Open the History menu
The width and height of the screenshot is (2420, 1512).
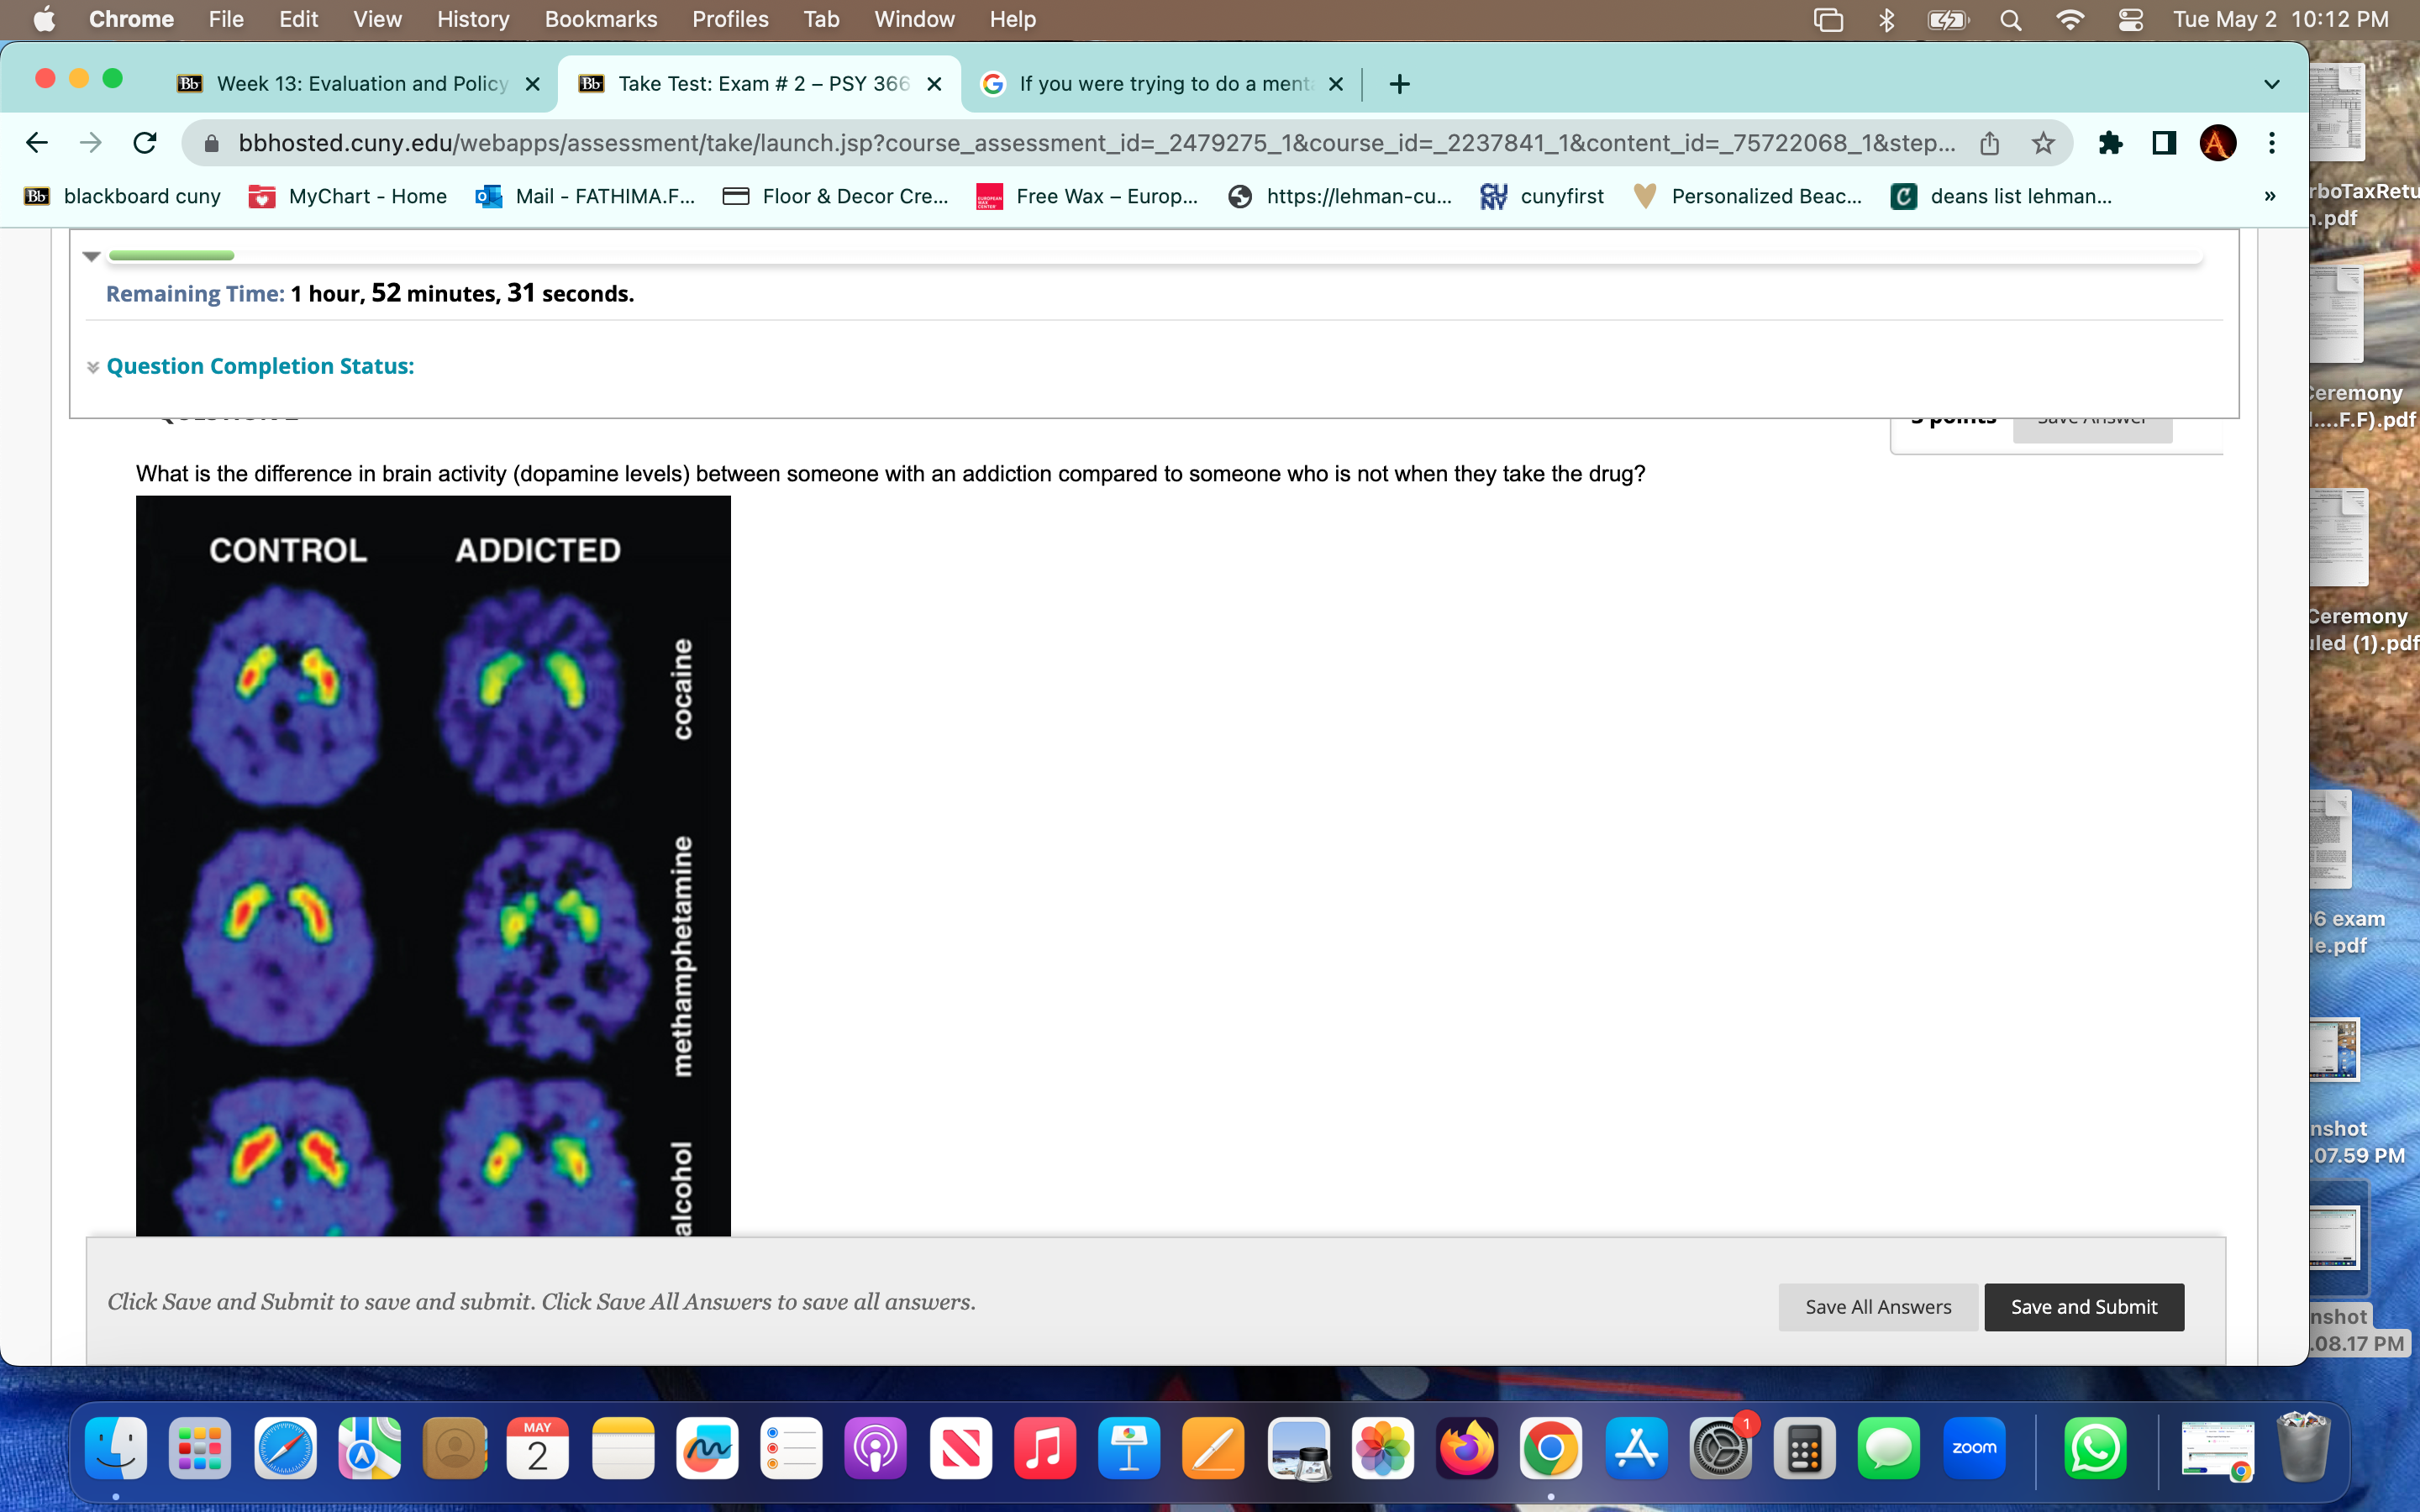472,19
